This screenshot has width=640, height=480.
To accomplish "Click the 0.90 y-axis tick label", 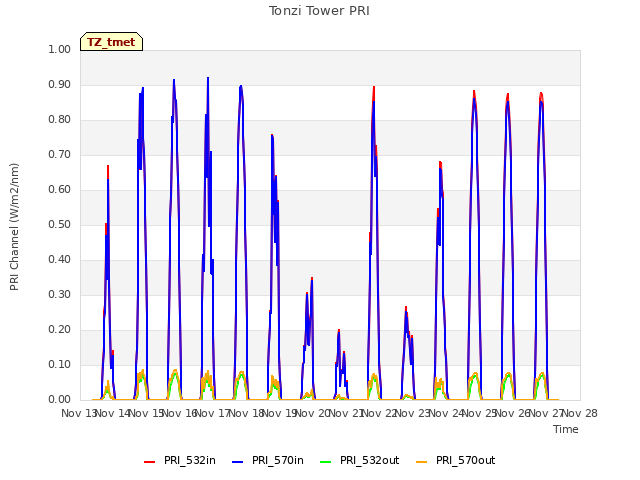I will point(60,84).
